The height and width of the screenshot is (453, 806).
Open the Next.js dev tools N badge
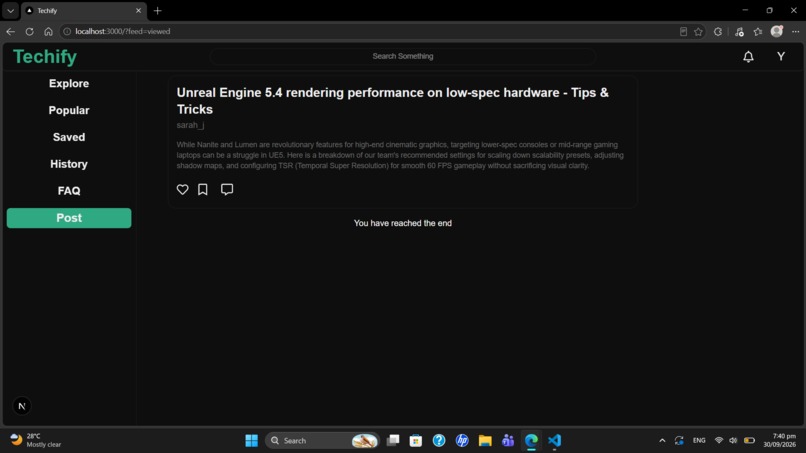point(22,406)
